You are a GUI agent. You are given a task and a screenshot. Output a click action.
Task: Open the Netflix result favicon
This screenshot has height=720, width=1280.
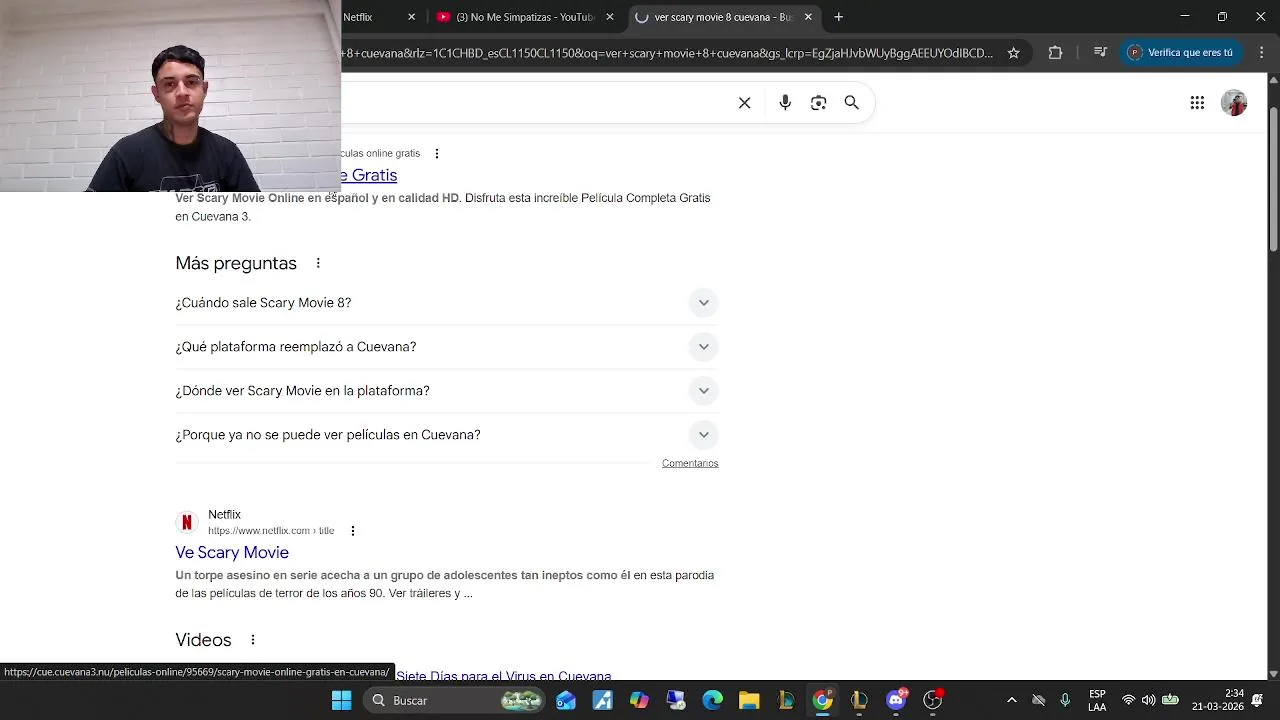click(187, 522)
